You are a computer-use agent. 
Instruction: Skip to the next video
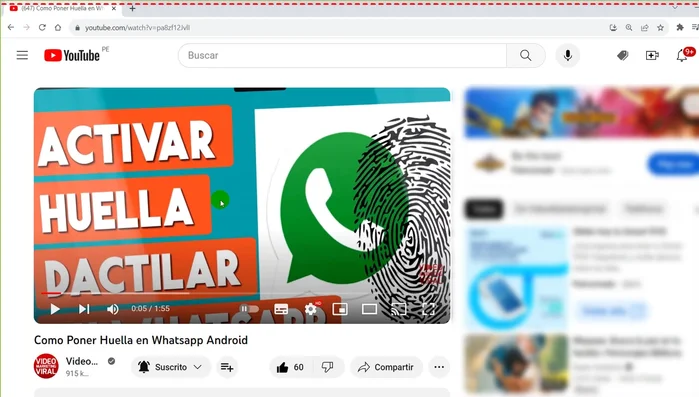pos(84,309)
